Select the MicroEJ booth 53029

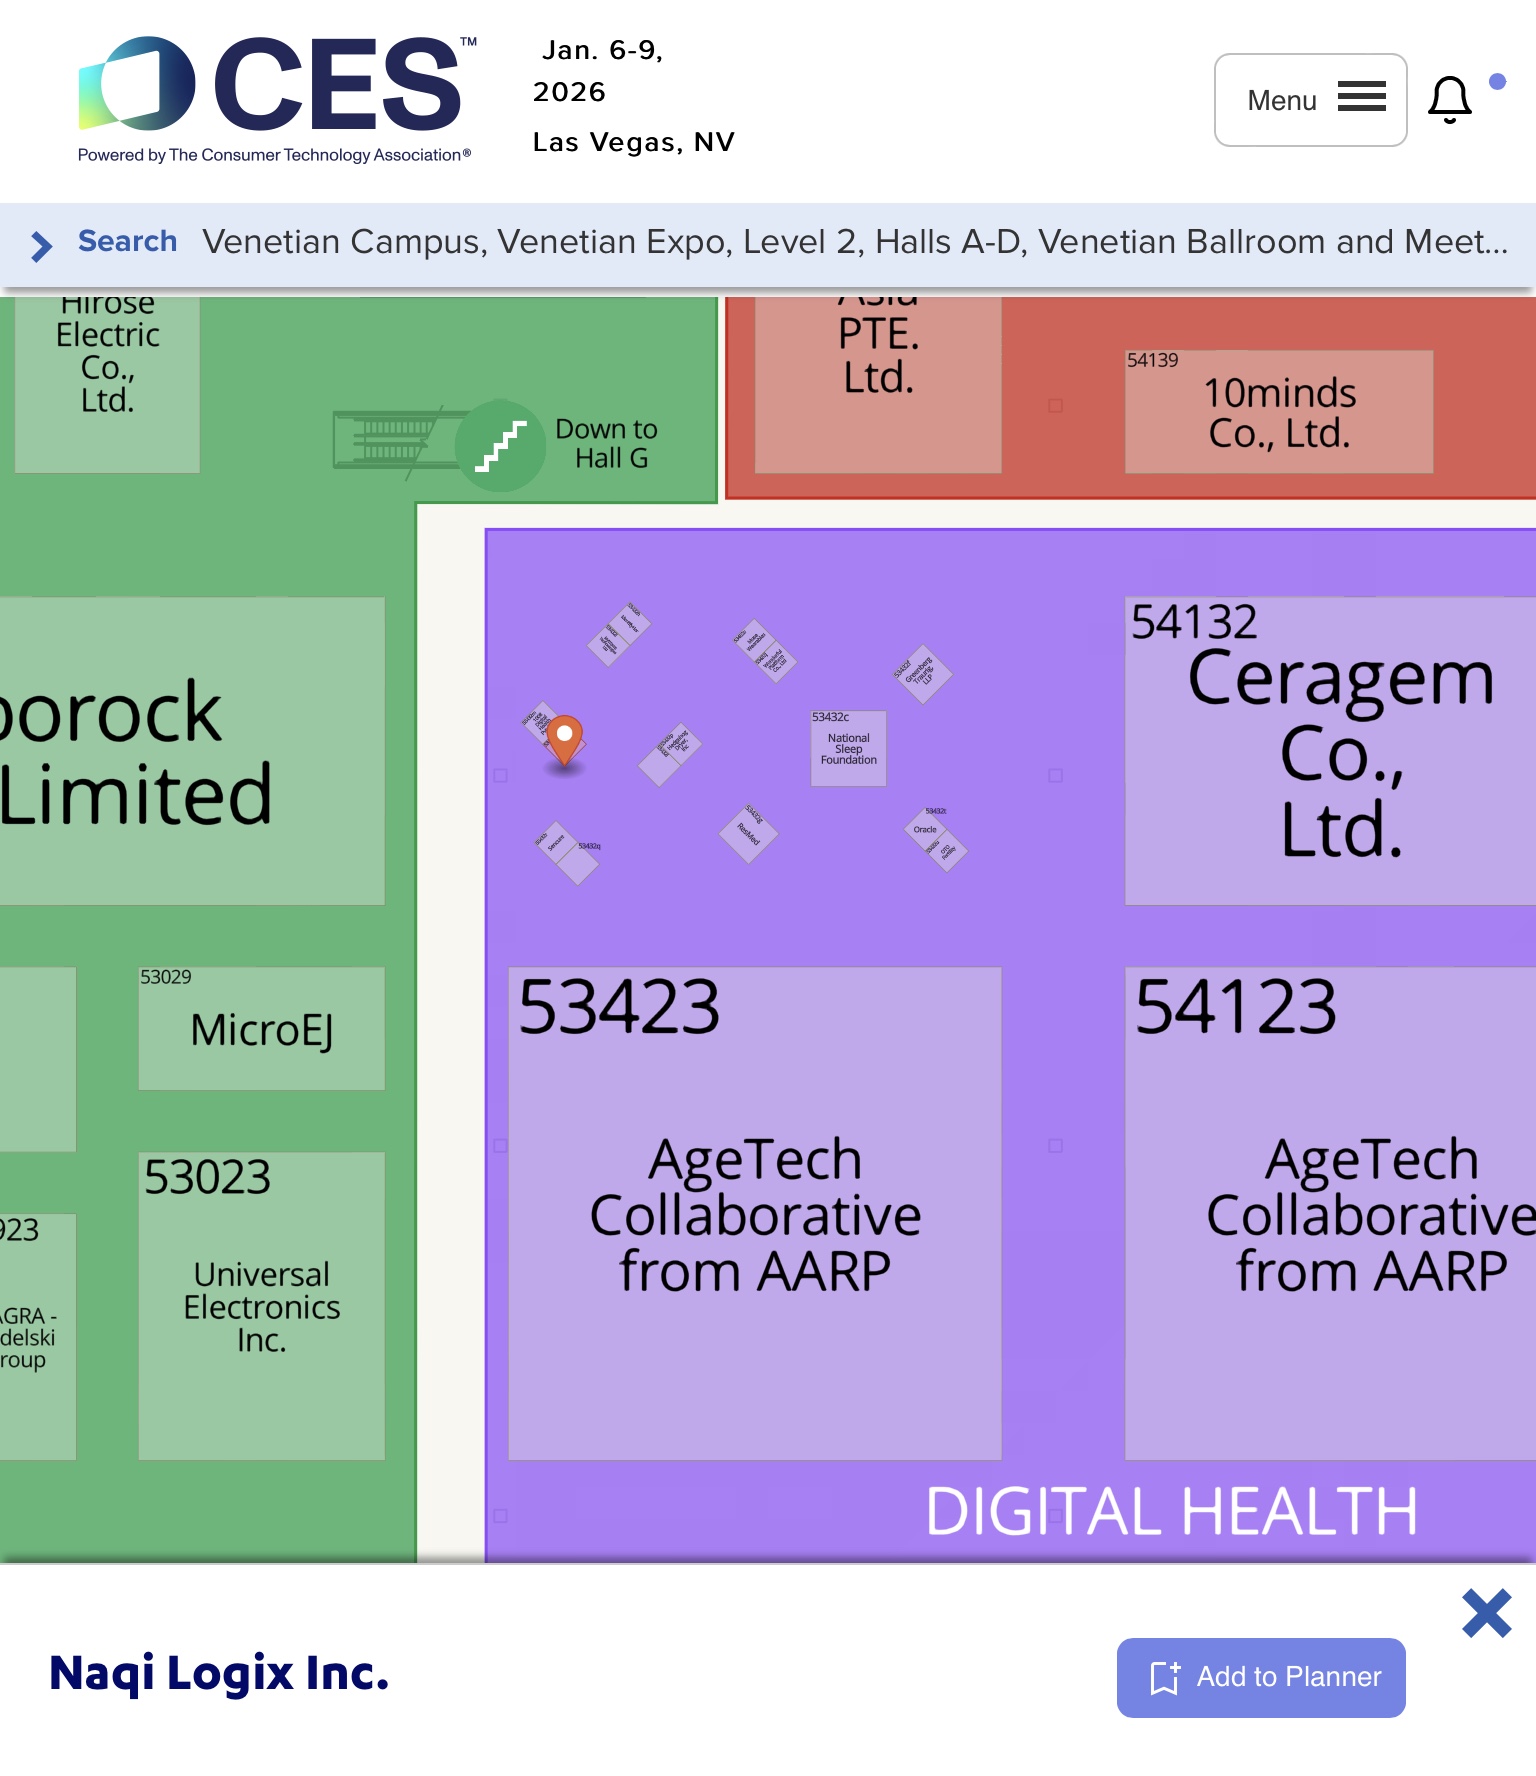(x=261, y=1029)
